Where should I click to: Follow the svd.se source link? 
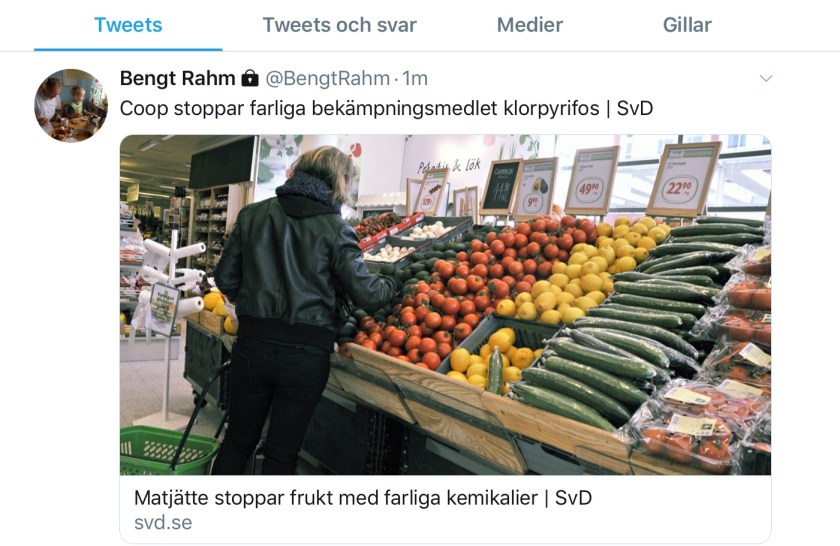click(163, 522)
